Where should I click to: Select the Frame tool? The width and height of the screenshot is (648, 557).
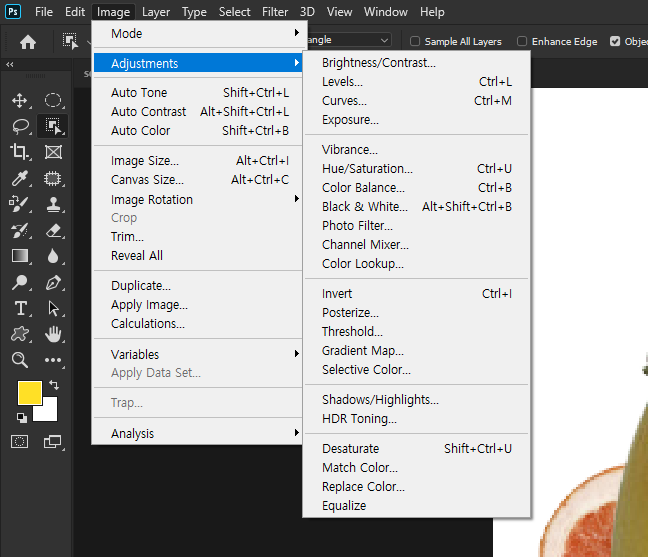click(53, 152)
